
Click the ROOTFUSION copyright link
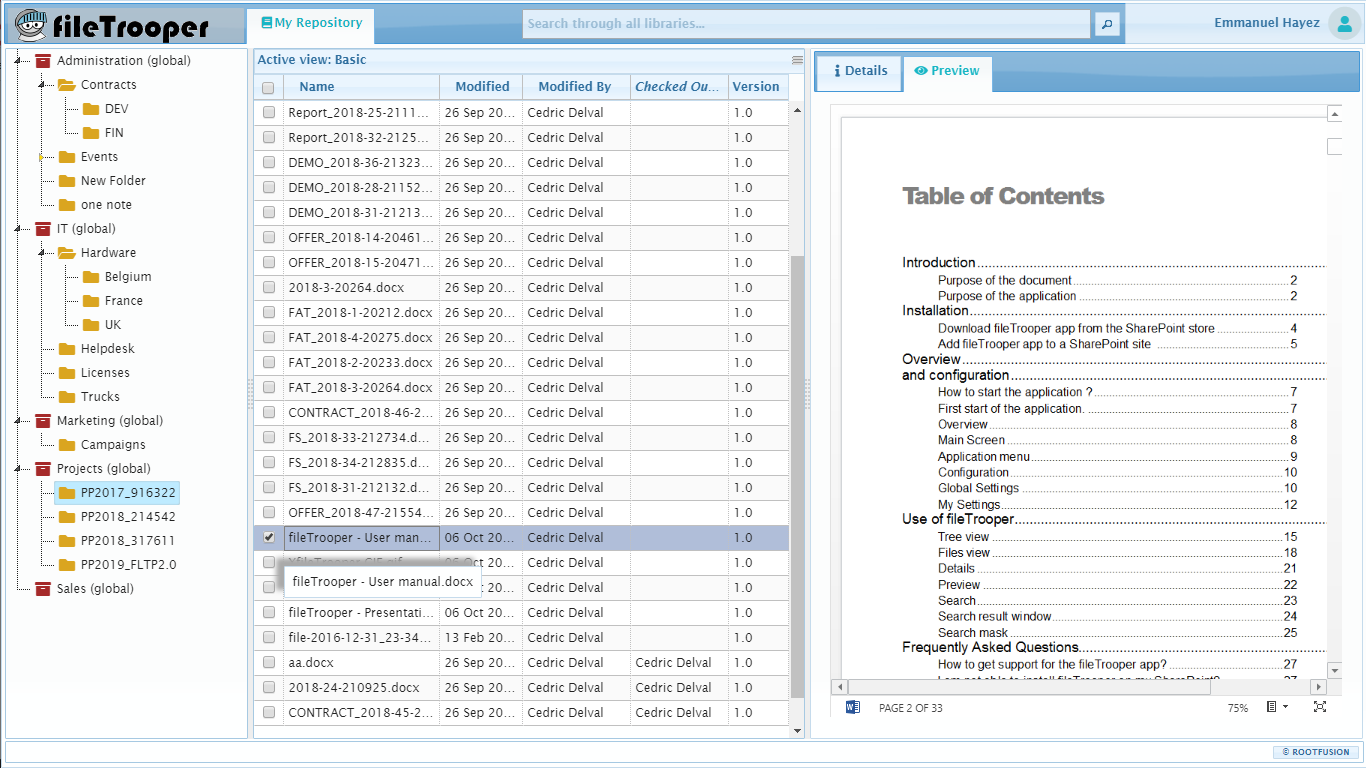(1316, 752)
